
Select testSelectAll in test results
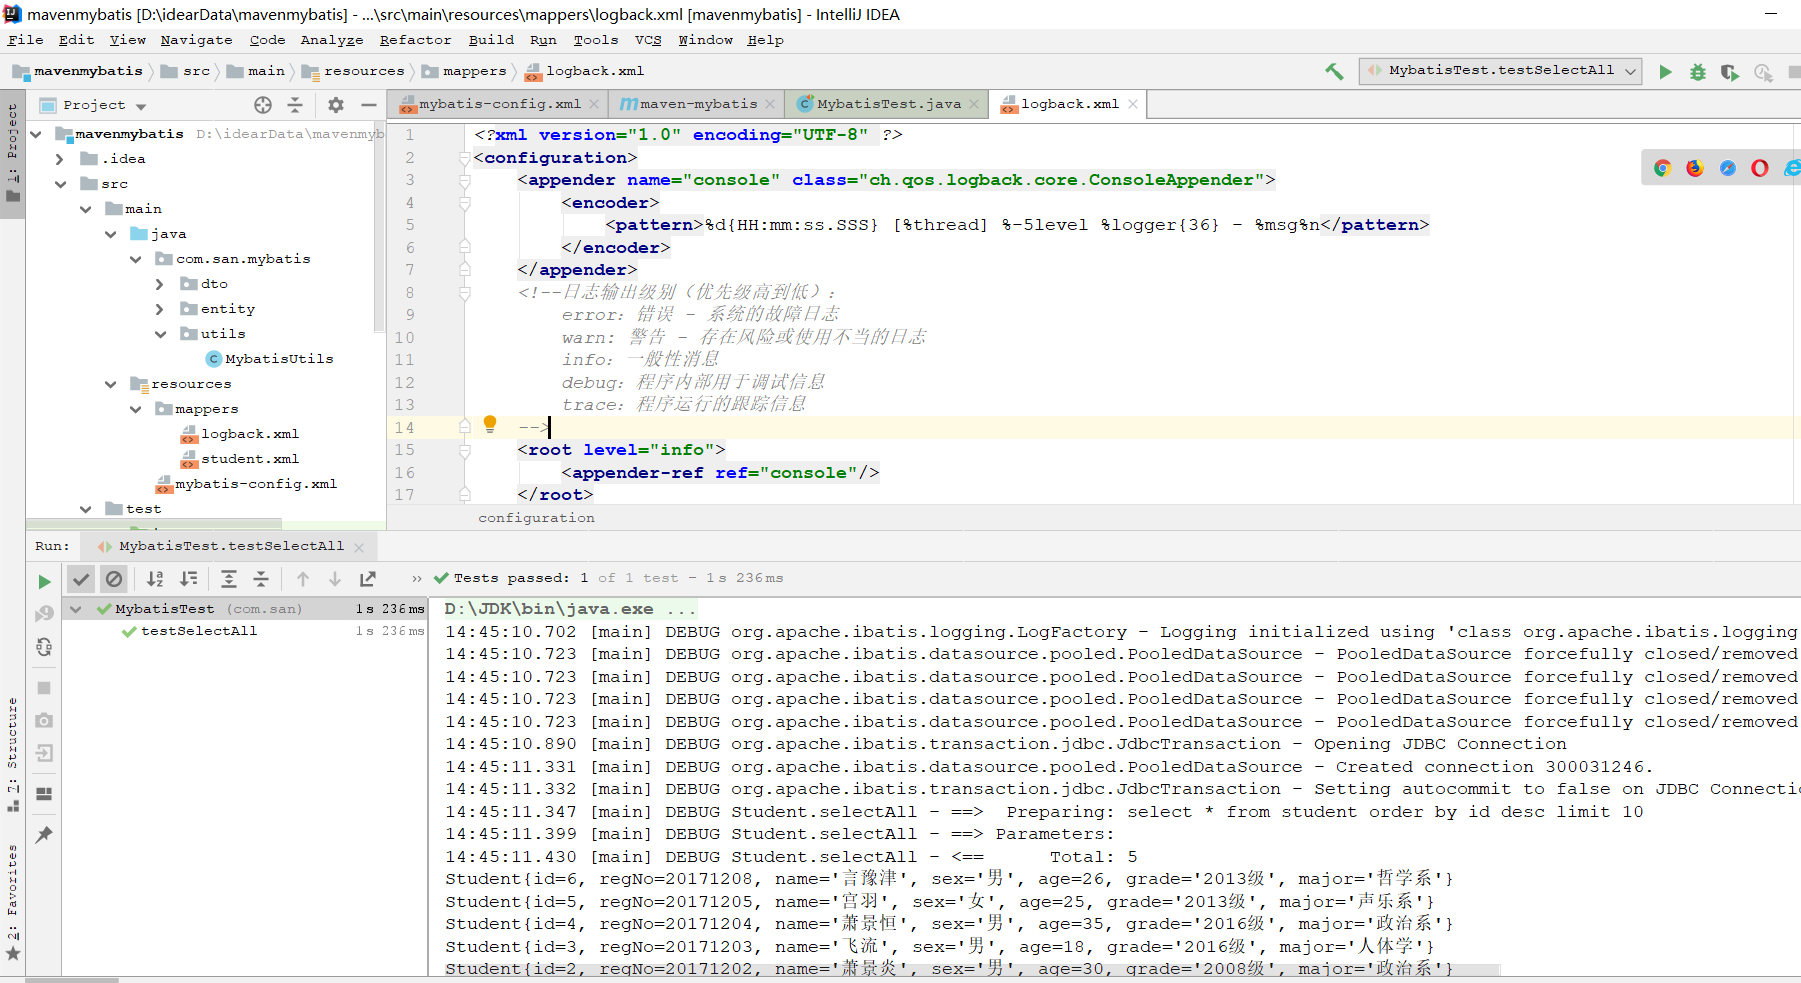[199, 631]
